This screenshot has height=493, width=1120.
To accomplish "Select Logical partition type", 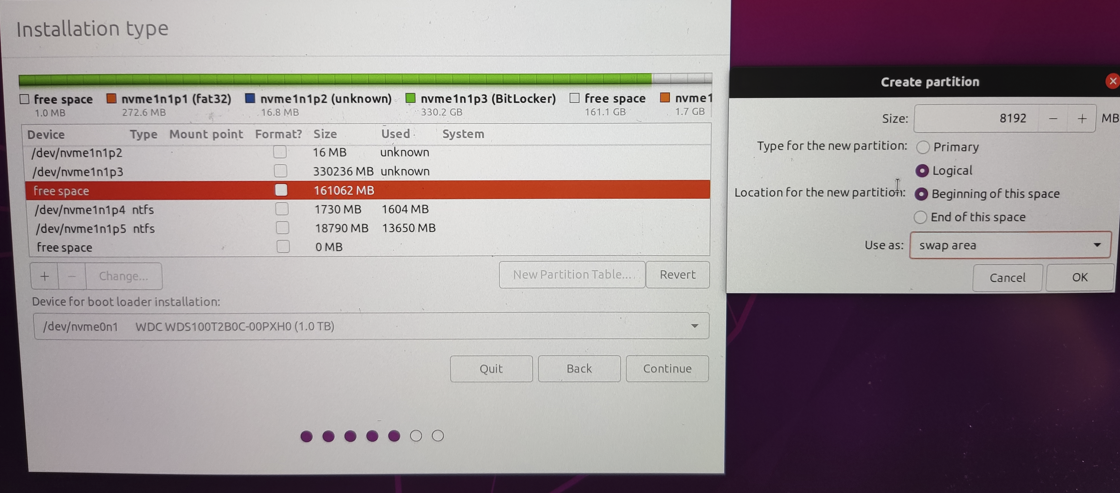I will (x=922, y=171).
